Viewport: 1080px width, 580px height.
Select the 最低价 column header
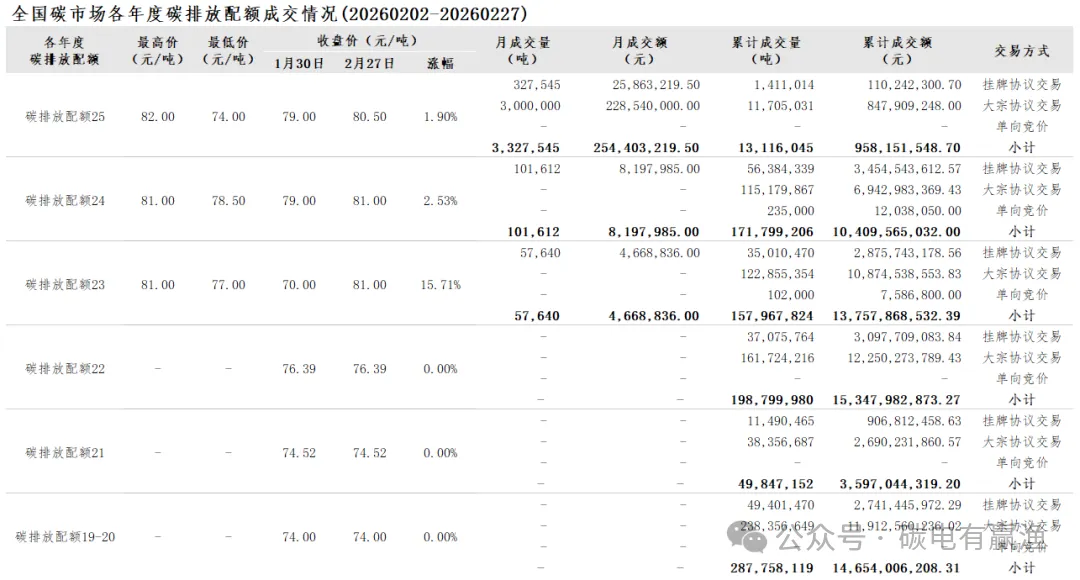[228, 50]
